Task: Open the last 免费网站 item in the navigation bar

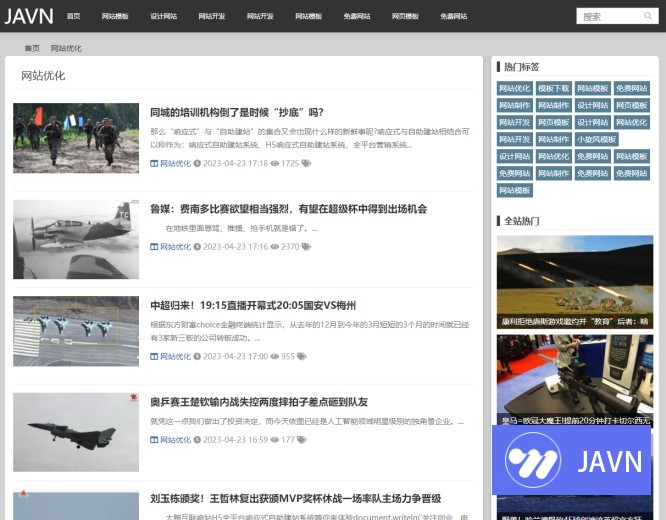Action: coord(454,16)
